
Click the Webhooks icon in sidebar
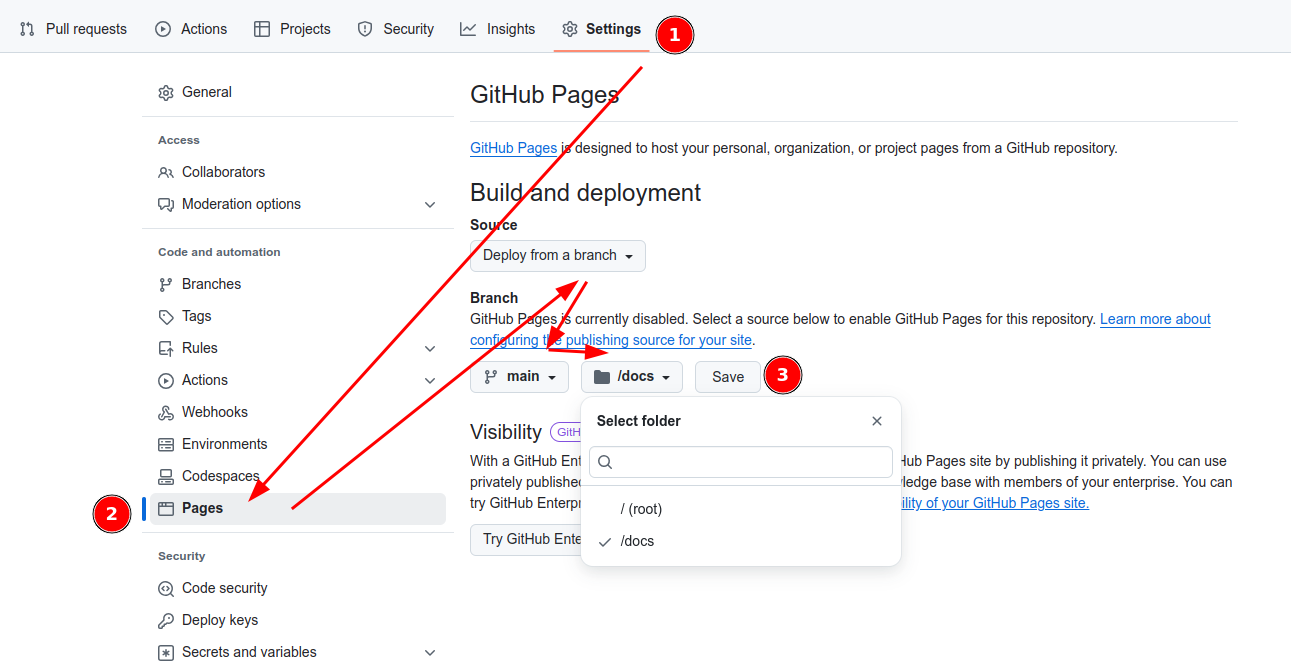point(166,413)
